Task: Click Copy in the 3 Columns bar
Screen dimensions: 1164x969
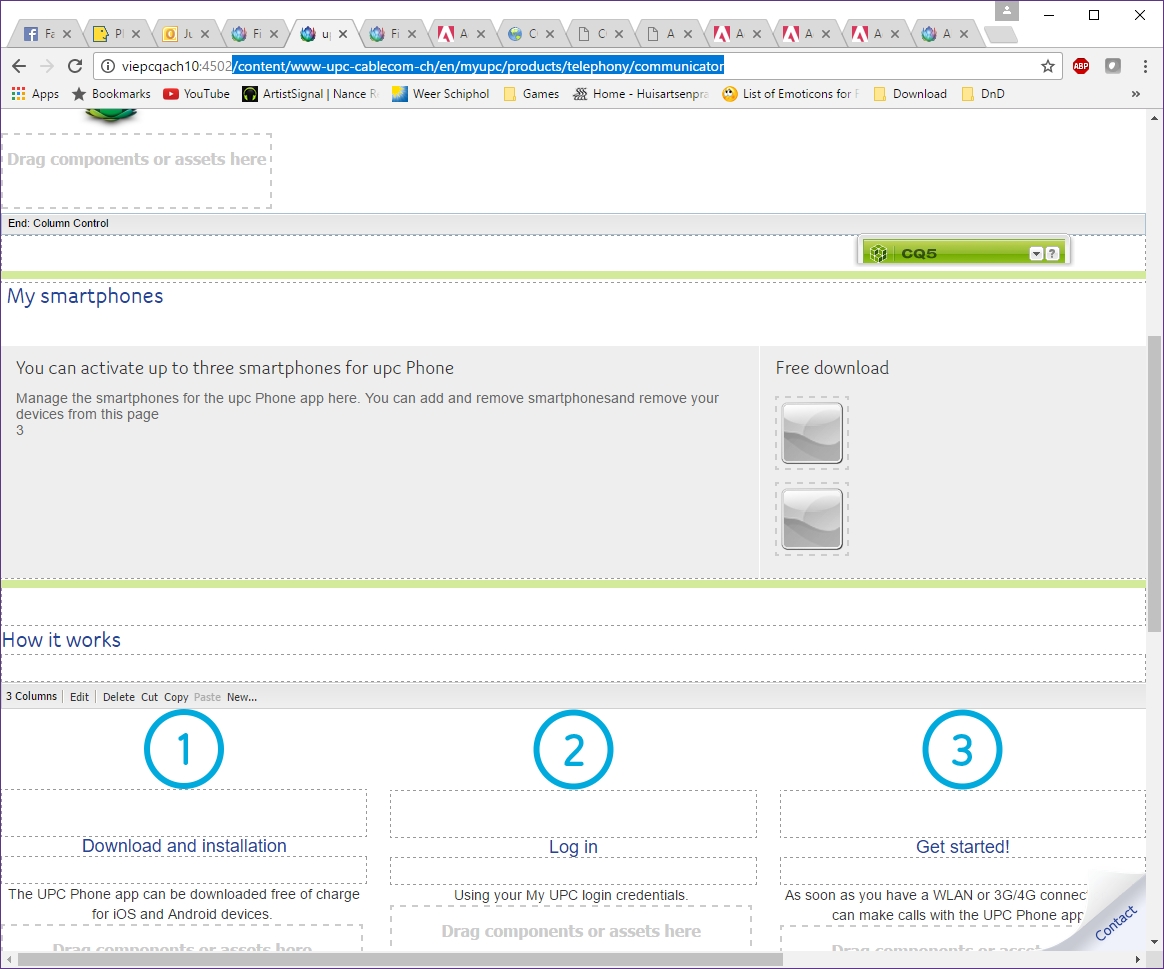Action: (176, 697)
